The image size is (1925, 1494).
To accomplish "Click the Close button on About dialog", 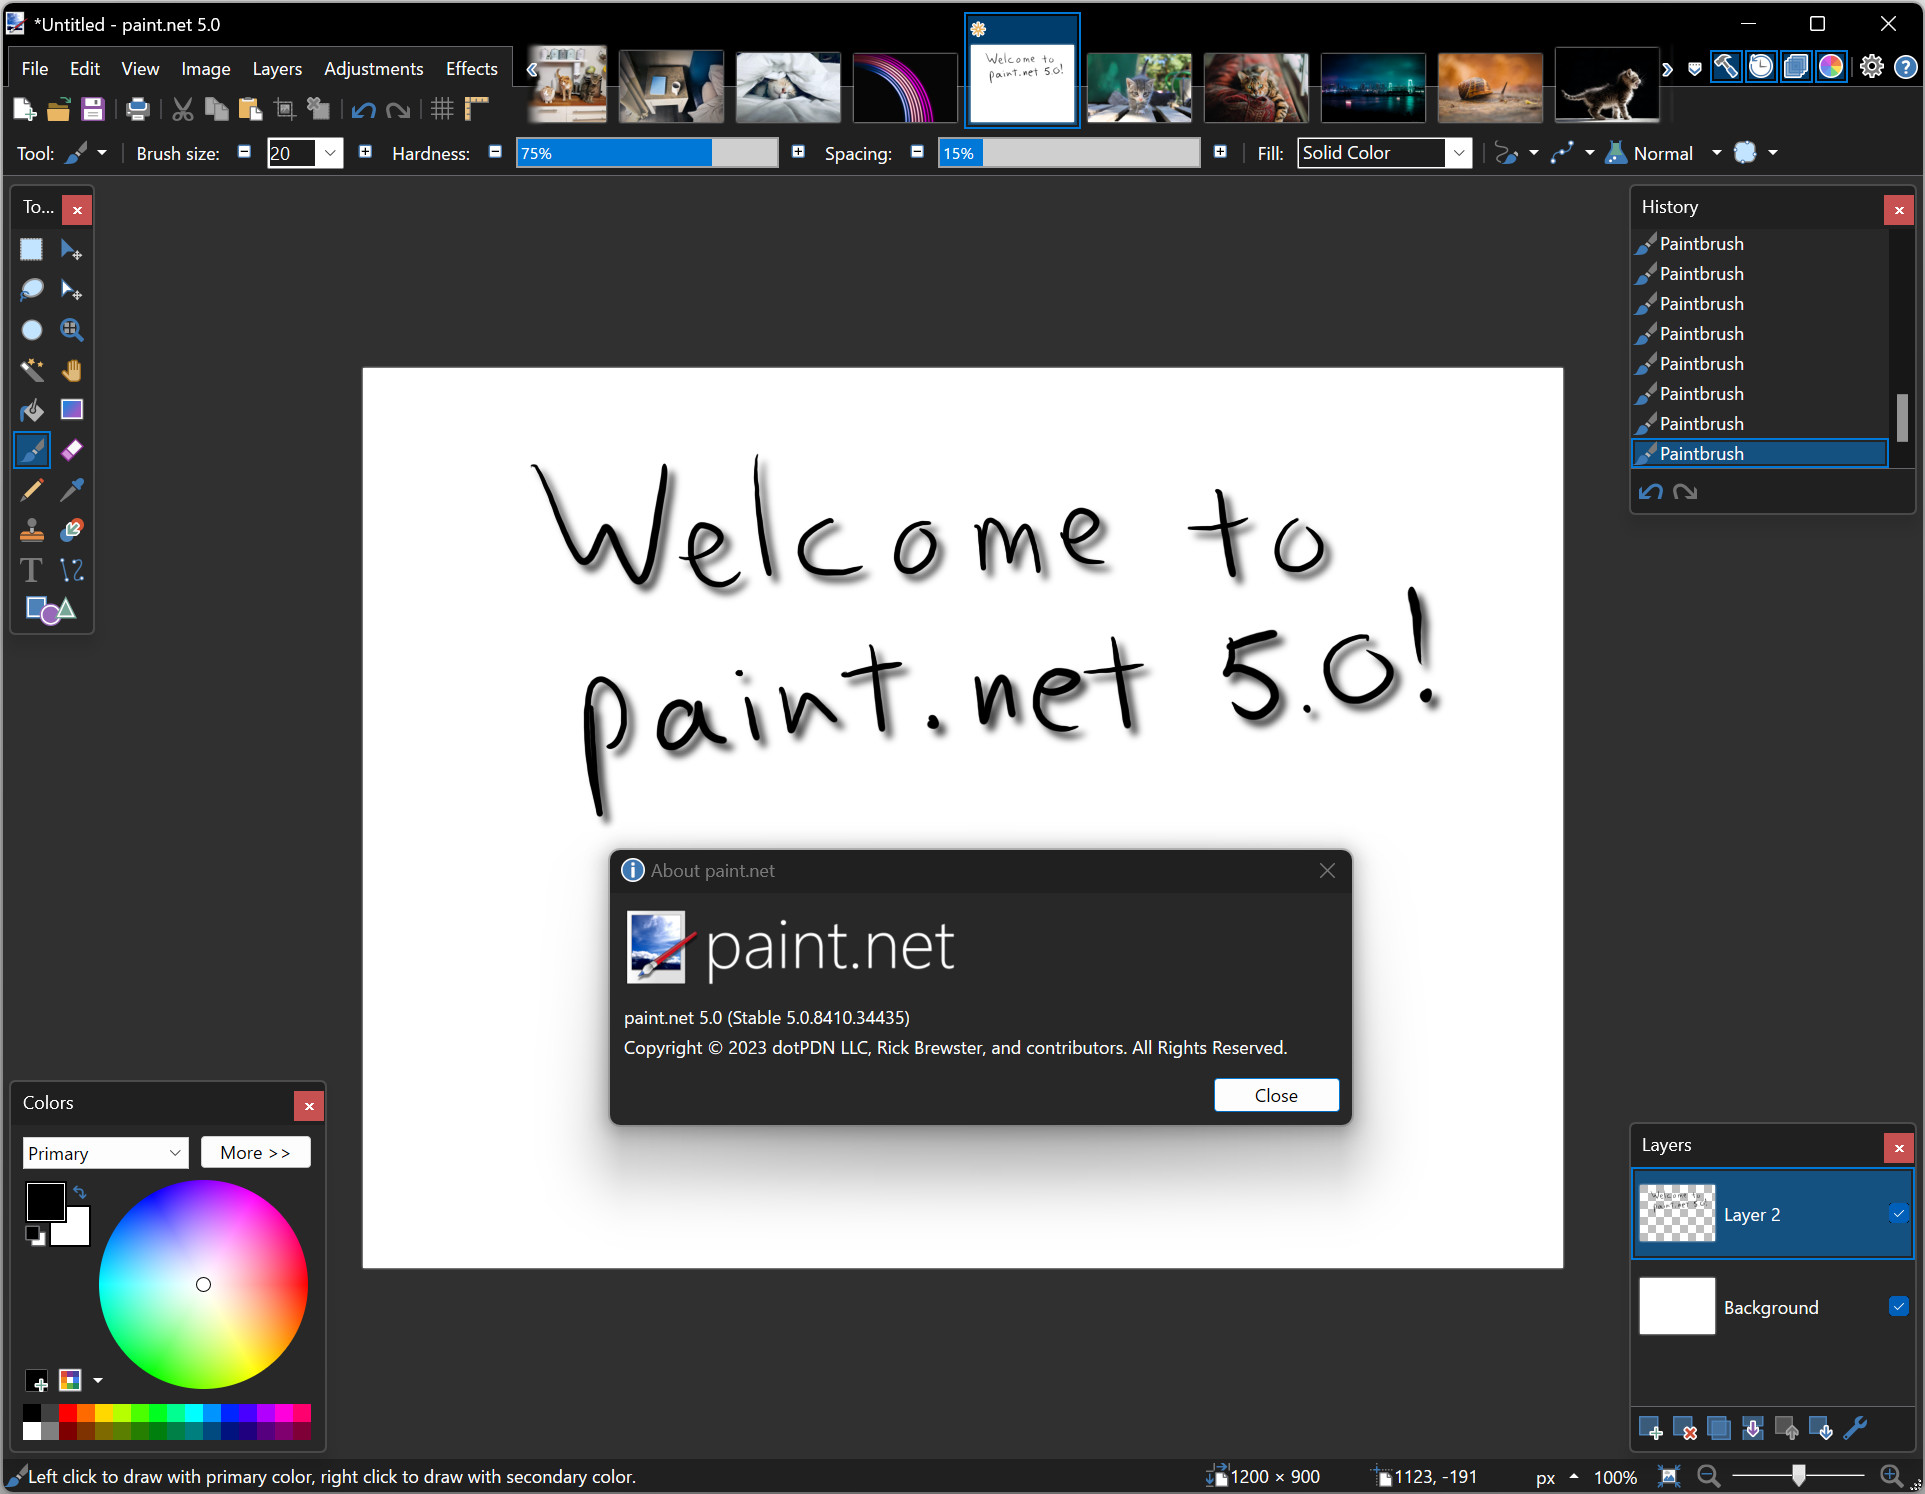I will coord(1275,1095).
